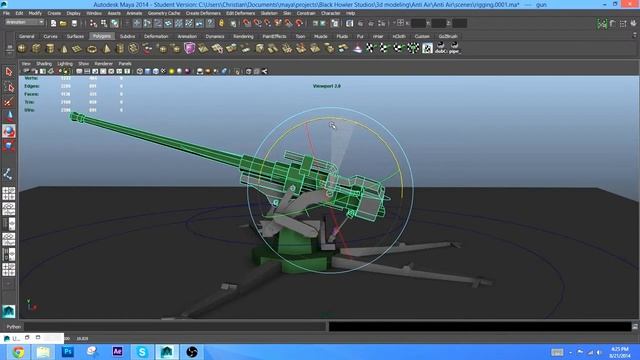Open the Animation menu set dropdown

click(x=24, y=22)
